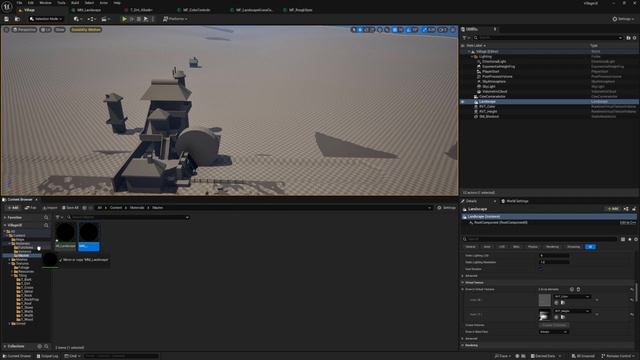Open the add-content quick menu dropdown
The width and height of the screenshot is (640, 360).
click(x=78, y=19)
